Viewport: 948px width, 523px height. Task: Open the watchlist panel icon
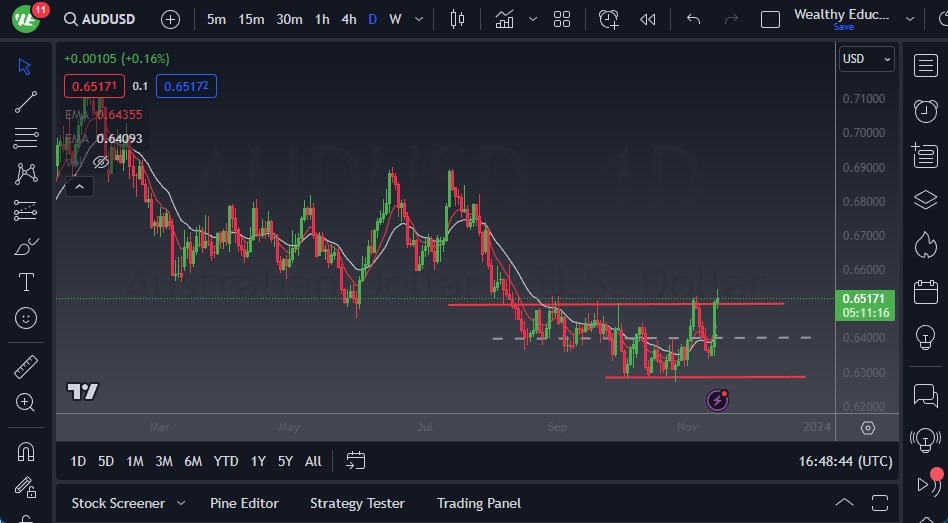[926, 65]
